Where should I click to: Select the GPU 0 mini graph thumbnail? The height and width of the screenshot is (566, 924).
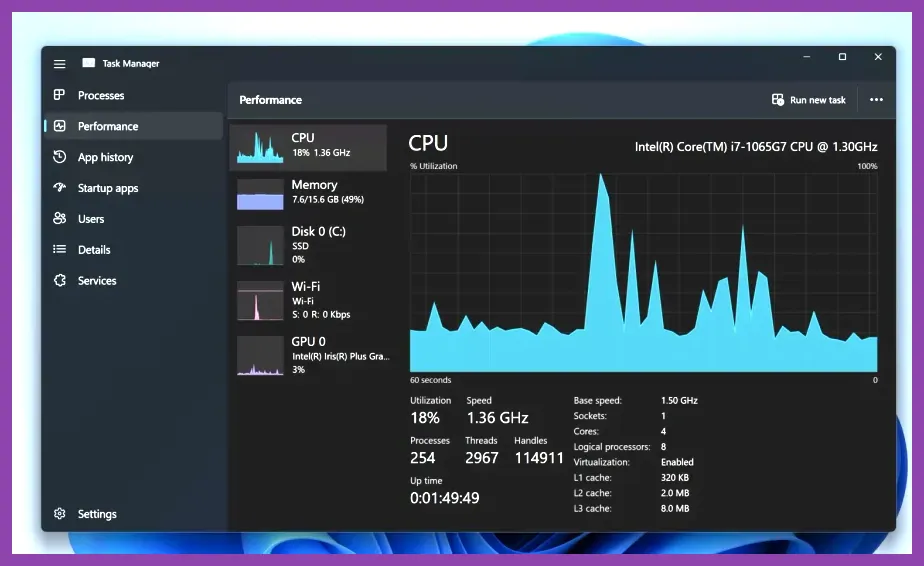click(x=260, y=356)
